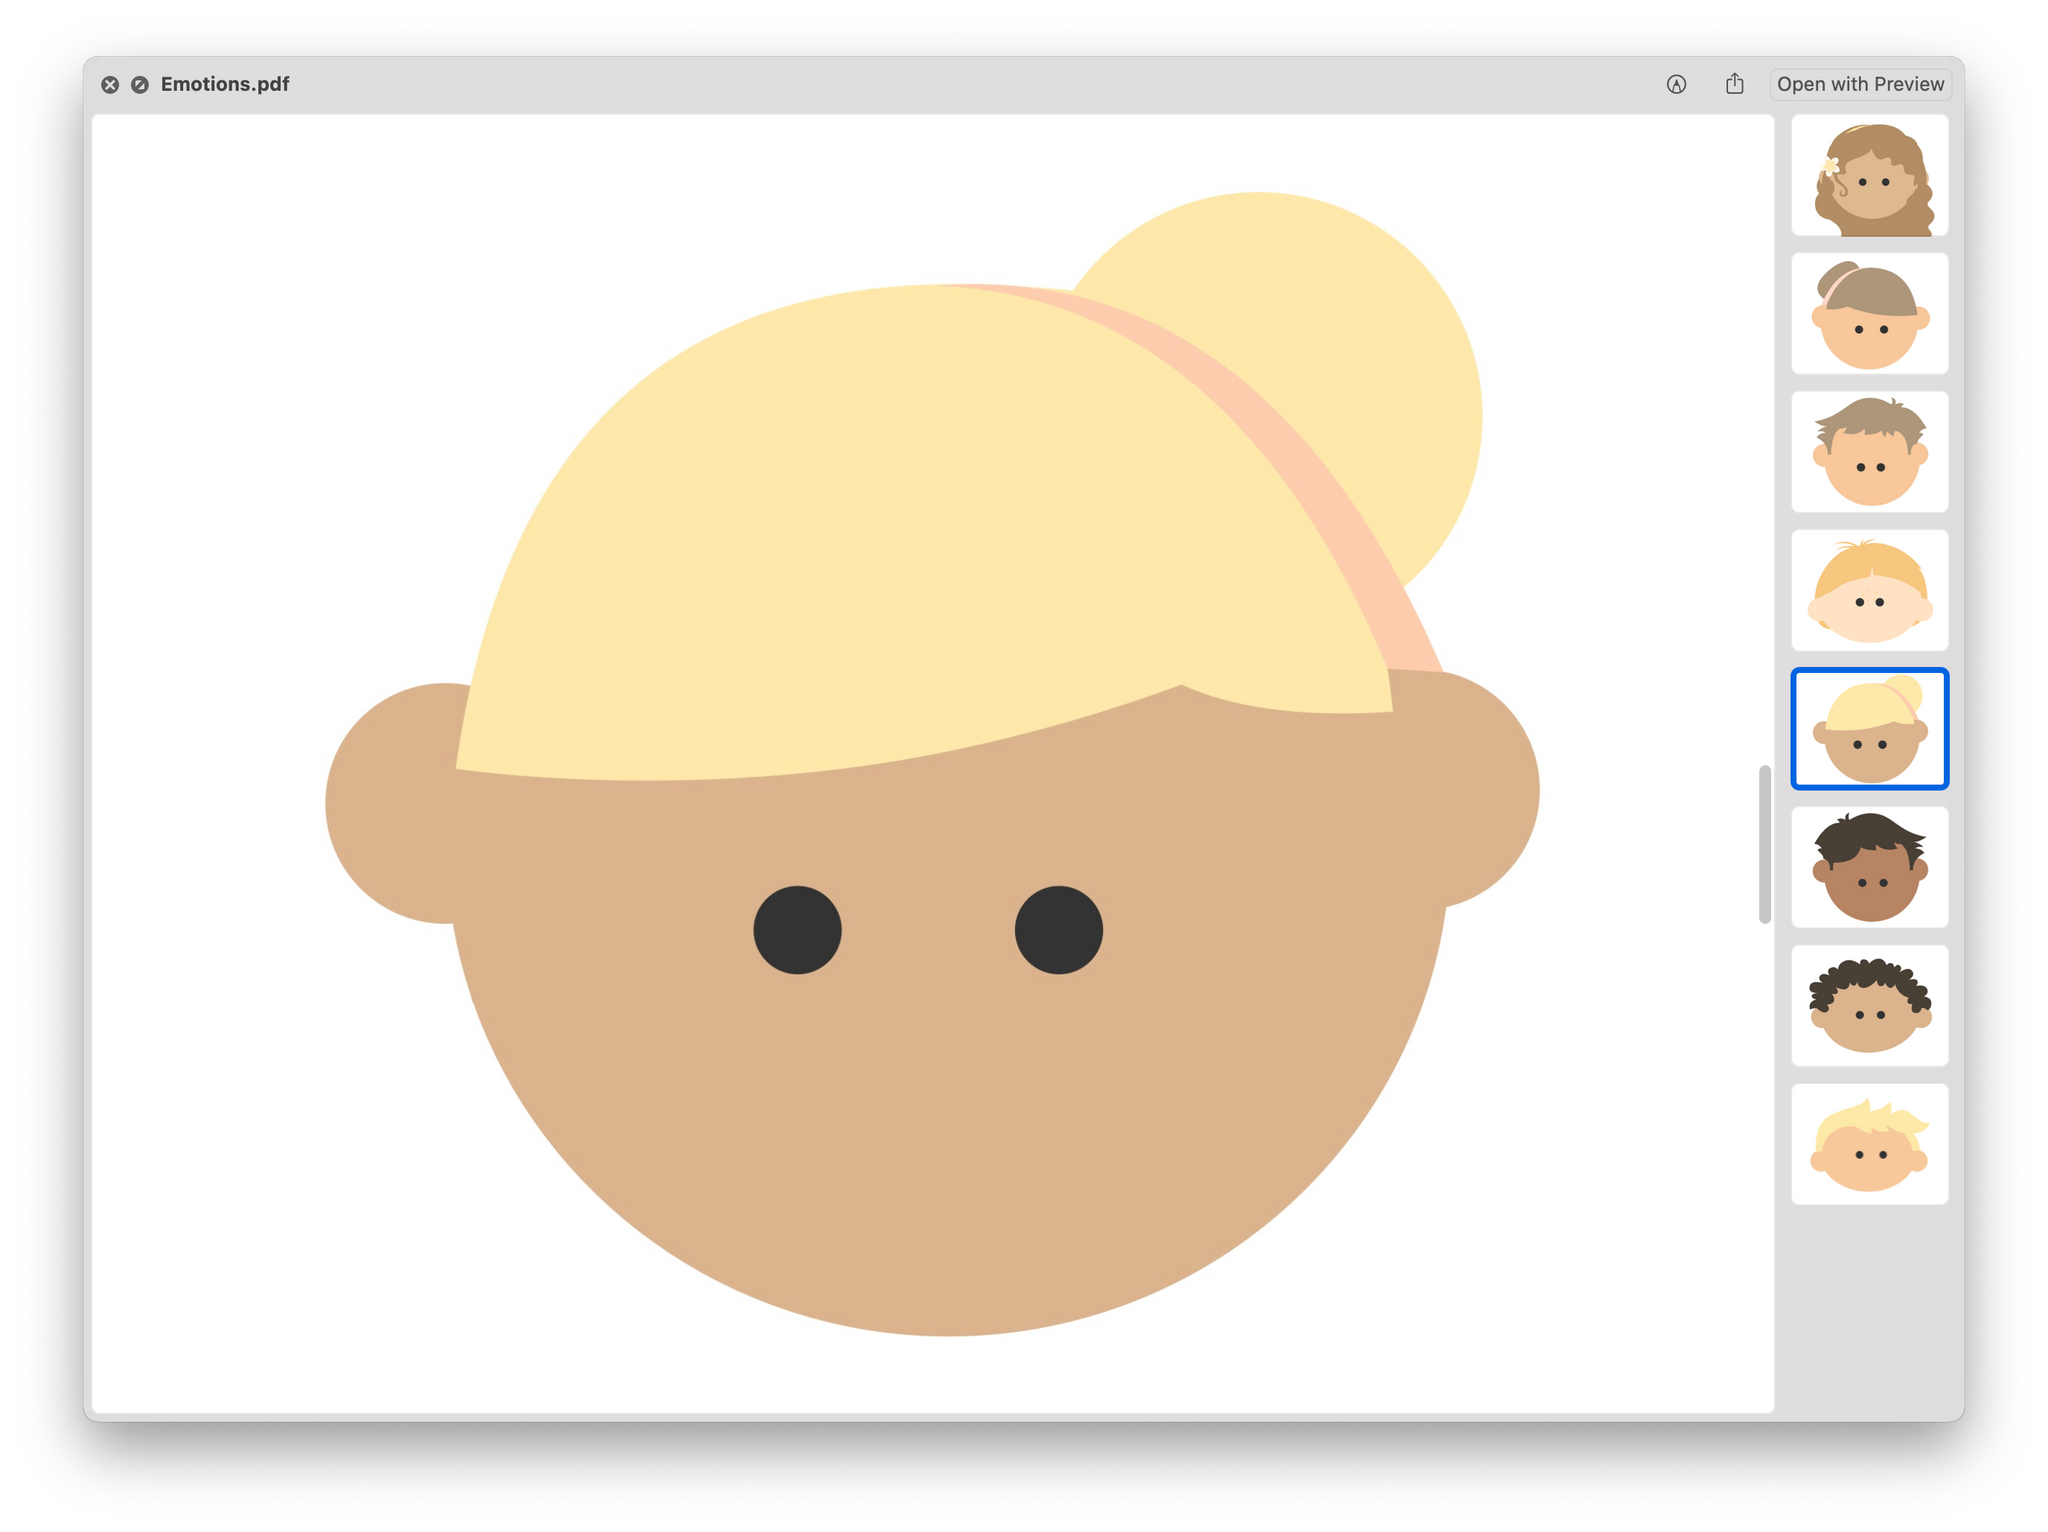Click the highlighted blonde bun thumbnail
The height and width of the screenshot is (1532, 2048).
click(1868, 729)
